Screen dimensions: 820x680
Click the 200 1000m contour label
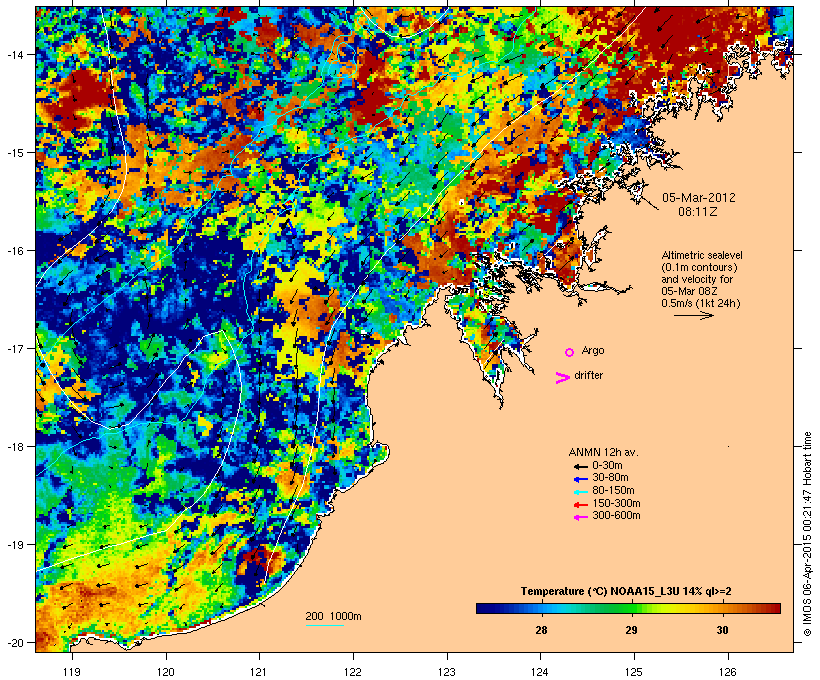coord(333,616)
